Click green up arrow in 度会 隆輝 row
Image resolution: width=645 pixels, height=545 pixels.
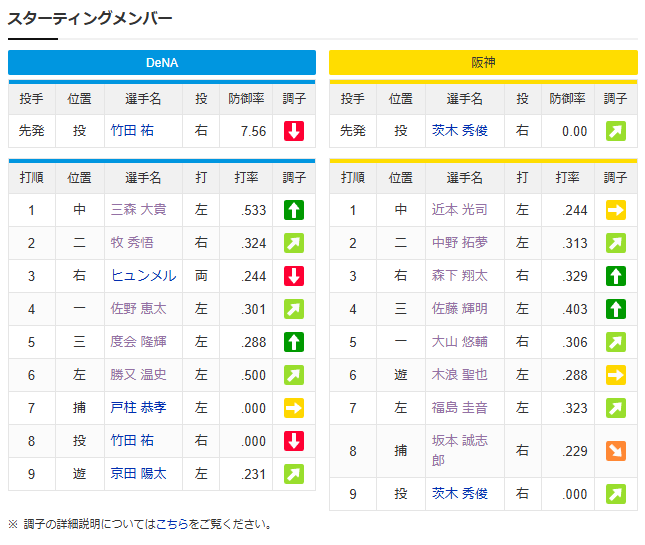point(293,342)
